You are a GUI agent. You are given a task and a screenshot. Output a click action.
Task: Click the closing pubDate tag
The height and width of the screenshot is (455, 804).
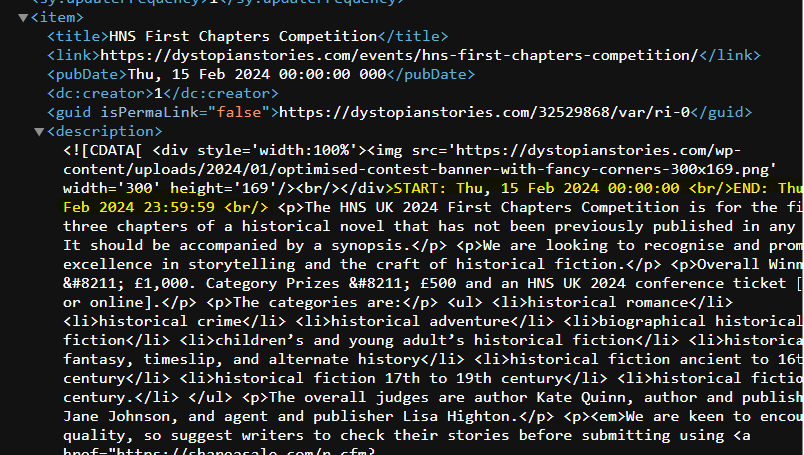(x=431, y=74)
